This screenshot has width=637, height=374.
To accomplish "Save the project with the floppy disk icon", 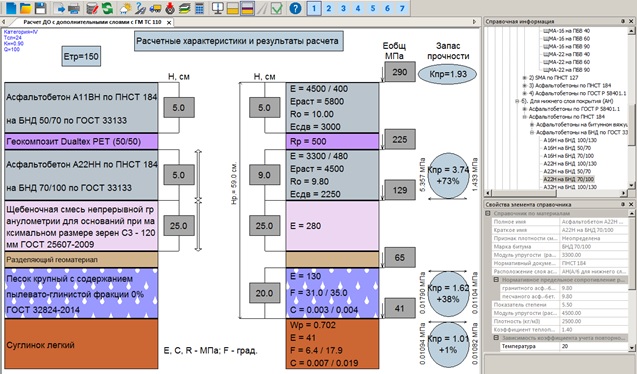I will coord(40,8).
